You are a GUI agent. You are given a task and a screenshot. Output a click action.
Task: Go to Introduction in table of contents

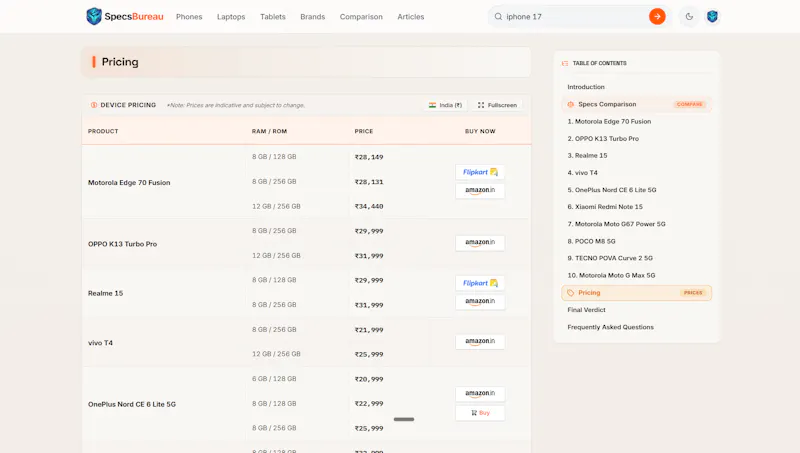pyautogui.click(x=586, y=87)
